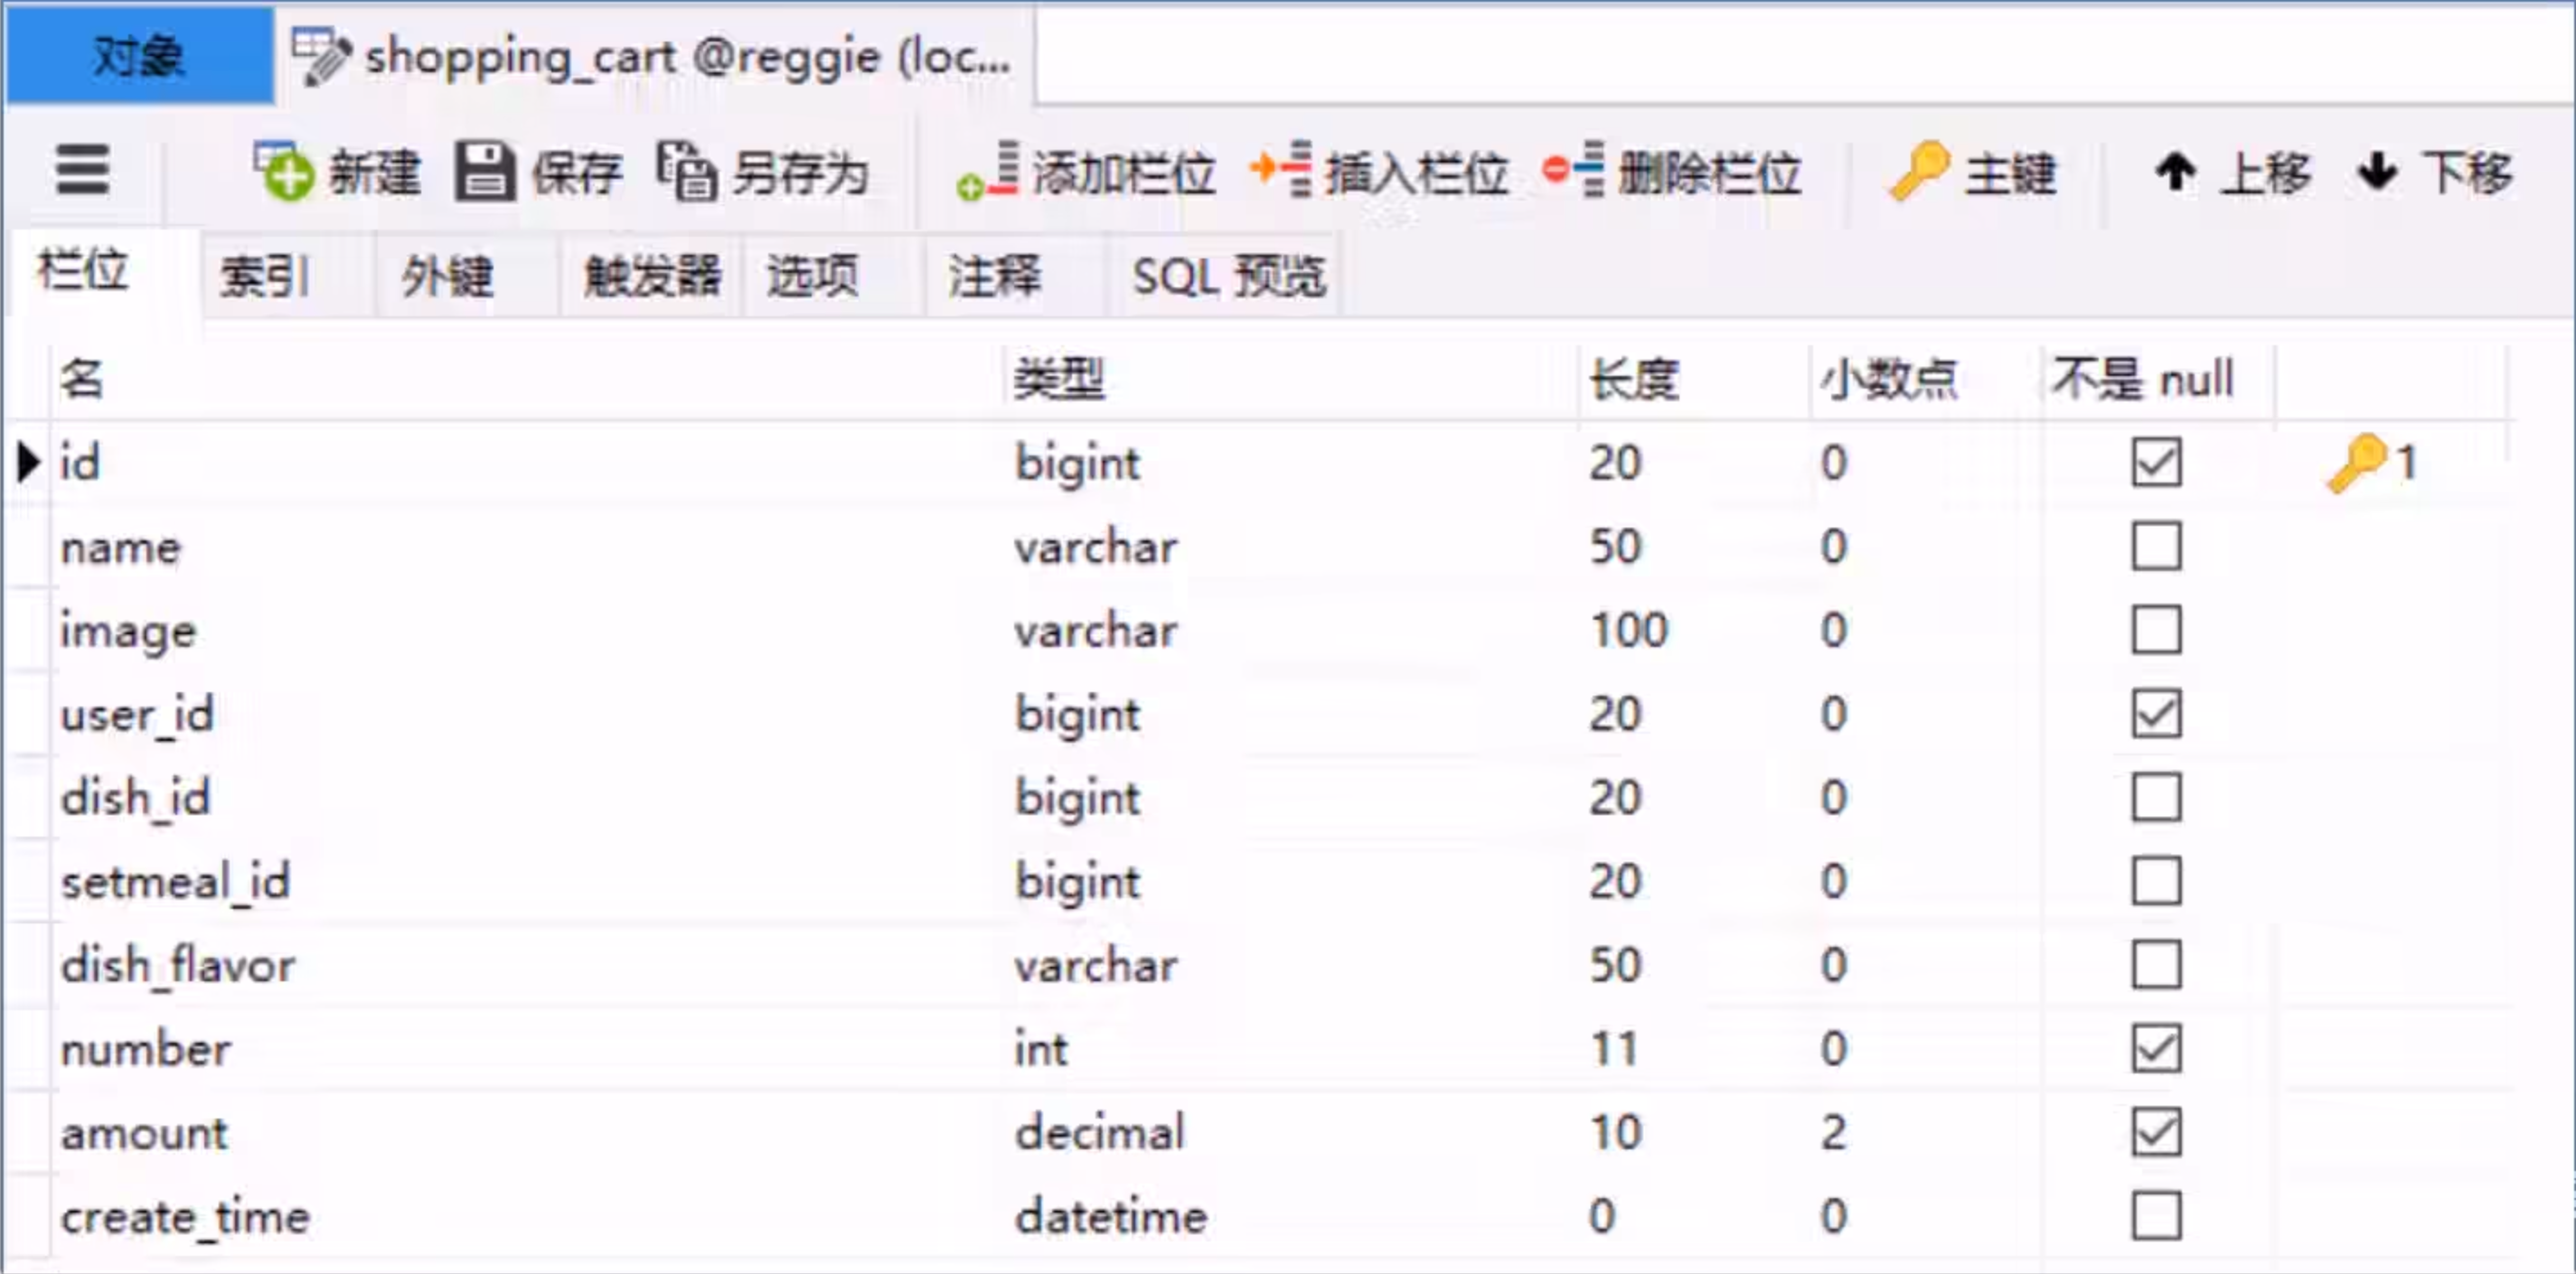Click the Move Up (上移) arrow icon
The image size is (2576, 1274).
pyautogui.click(x=2176, y=172)
